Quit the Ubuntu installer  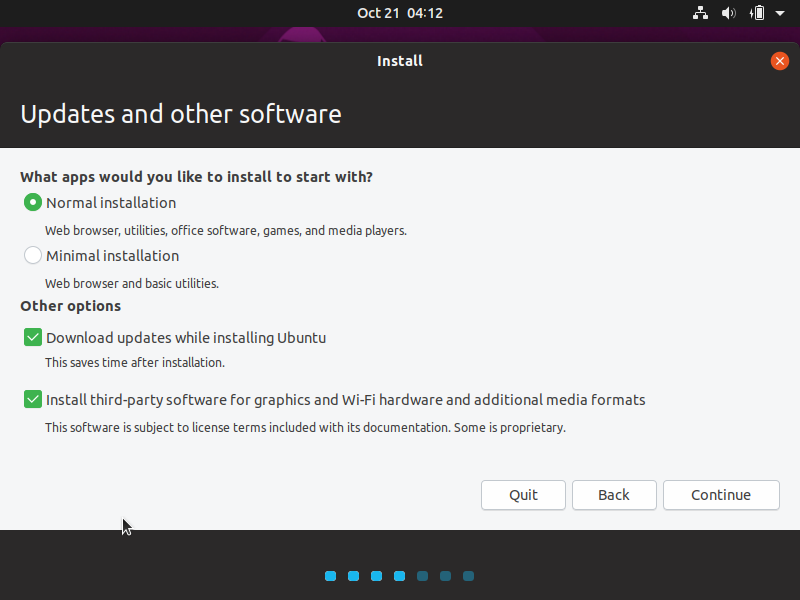523,495
